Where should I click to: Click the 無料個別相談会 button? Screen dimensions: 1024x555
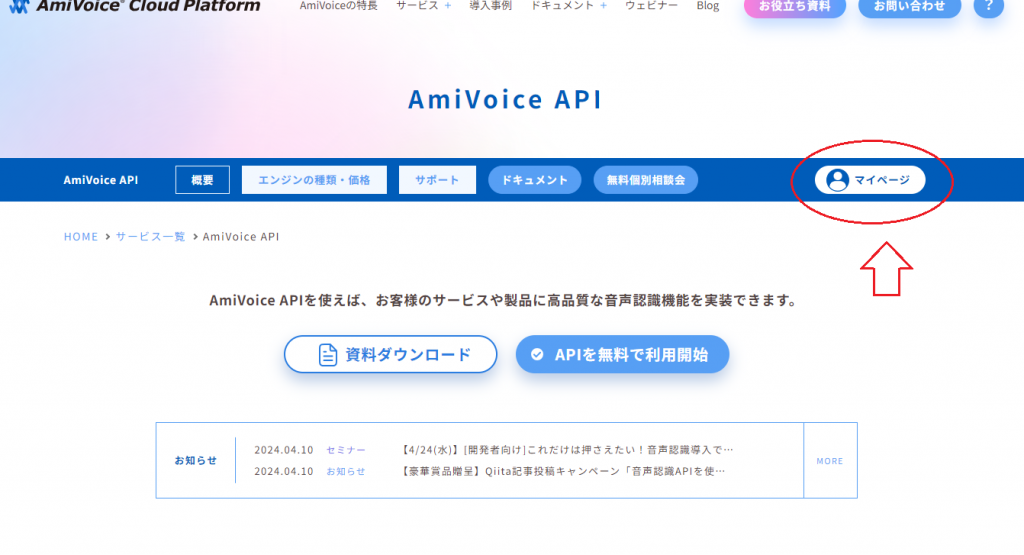[646, 180]
